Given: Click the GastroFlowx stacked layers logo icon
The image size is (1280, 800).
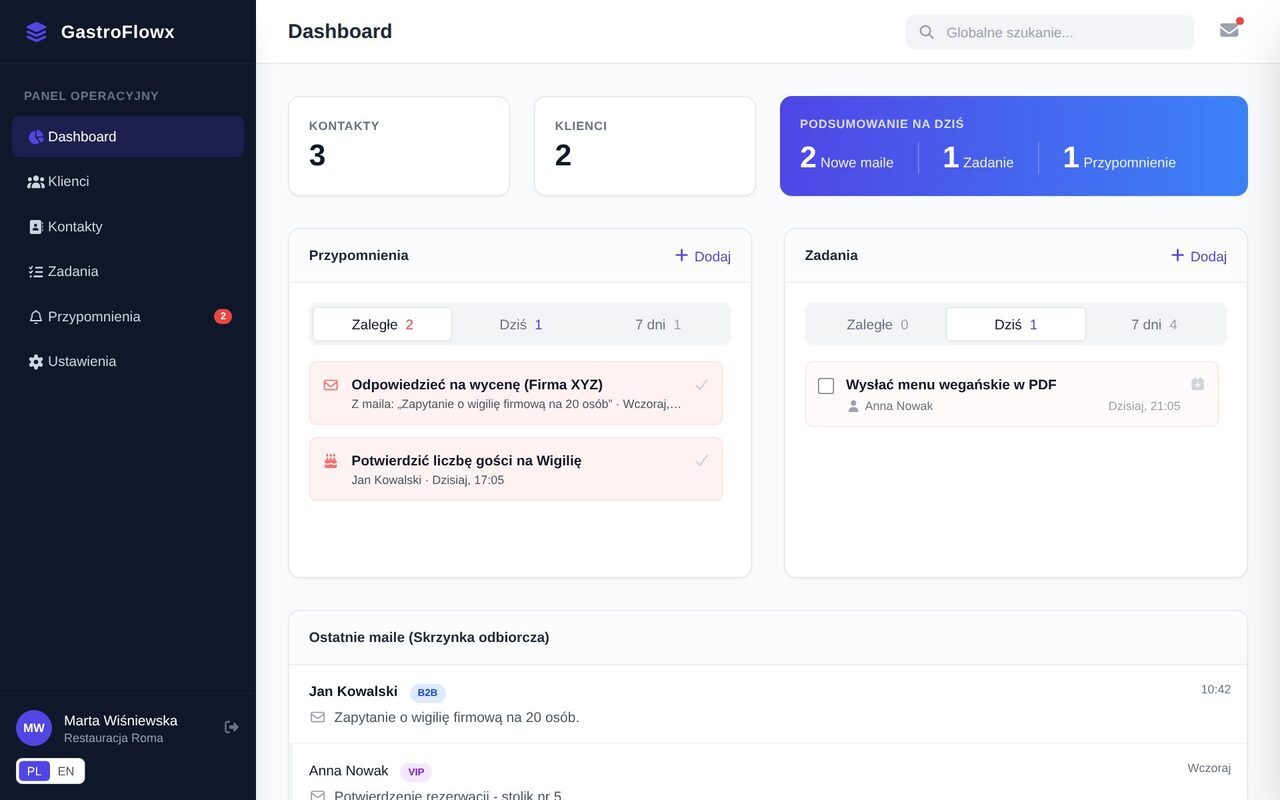Looking at the screenshot, I should point(37,32).
